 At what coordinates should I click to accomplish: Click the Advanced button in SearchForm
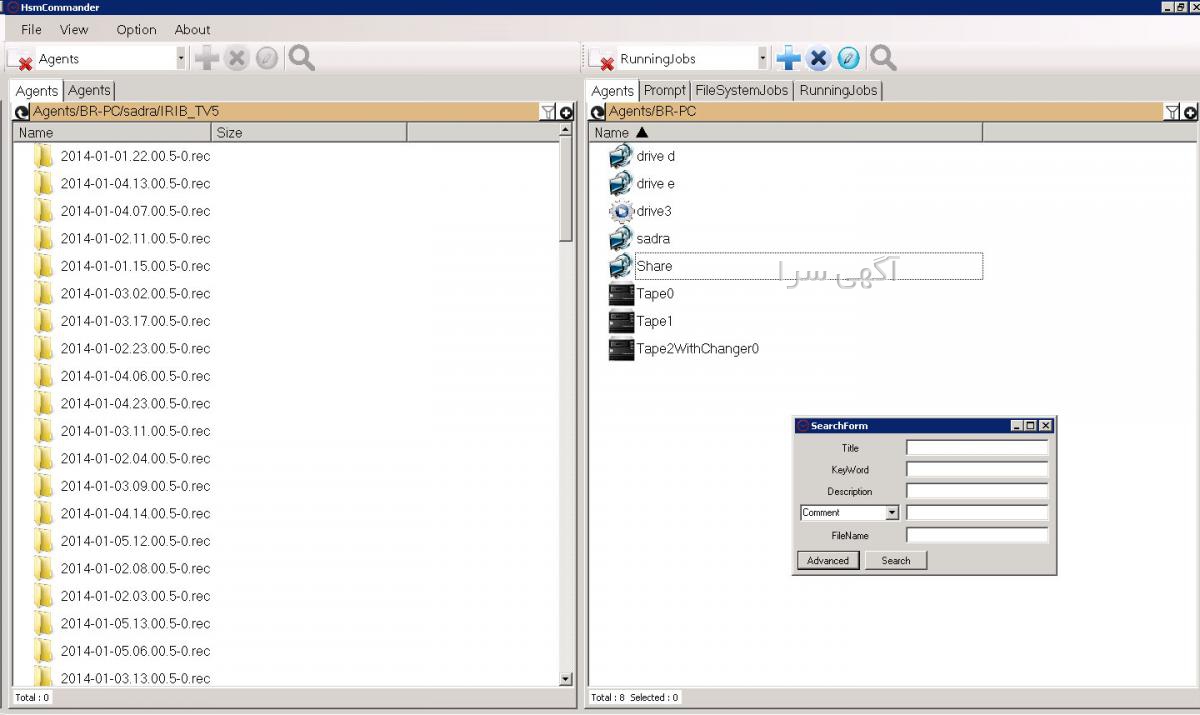pyautogui.click(x=828, y=561)
